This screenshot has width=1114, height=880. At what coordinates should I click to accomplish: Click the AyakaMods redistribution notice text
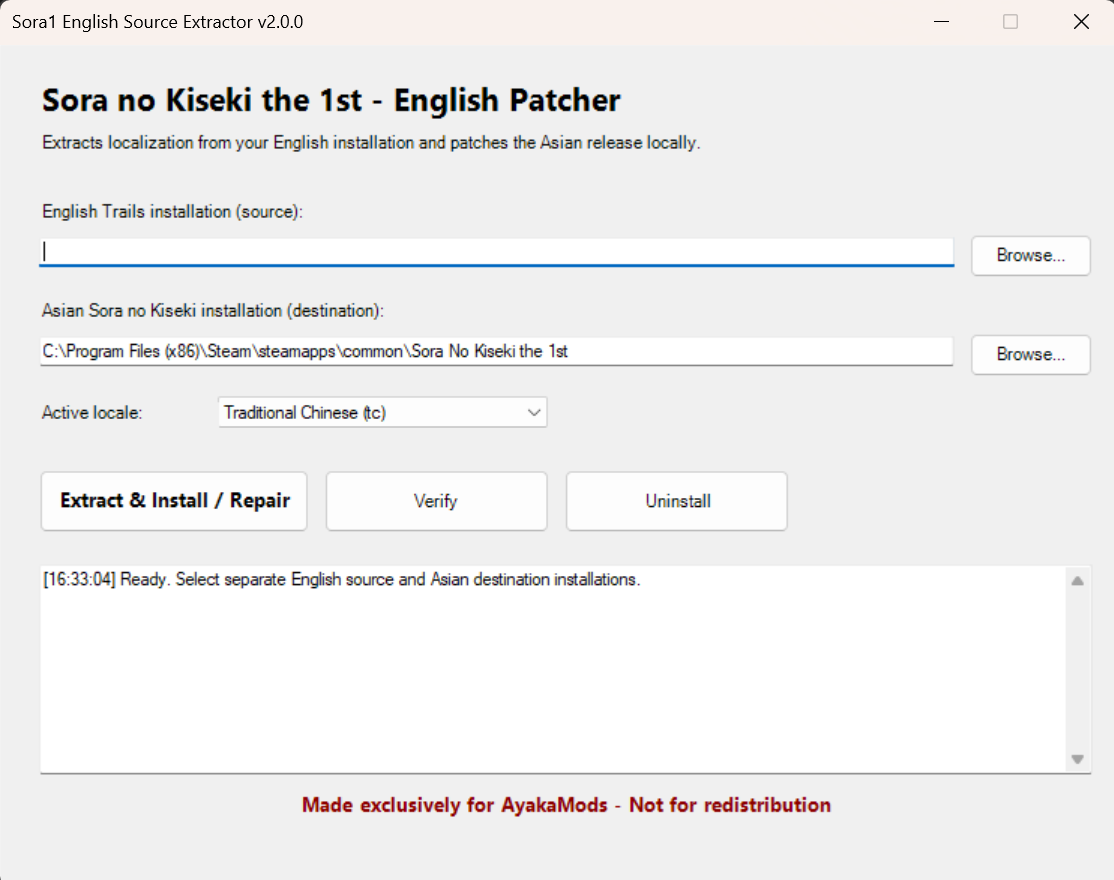coord(566,805)
